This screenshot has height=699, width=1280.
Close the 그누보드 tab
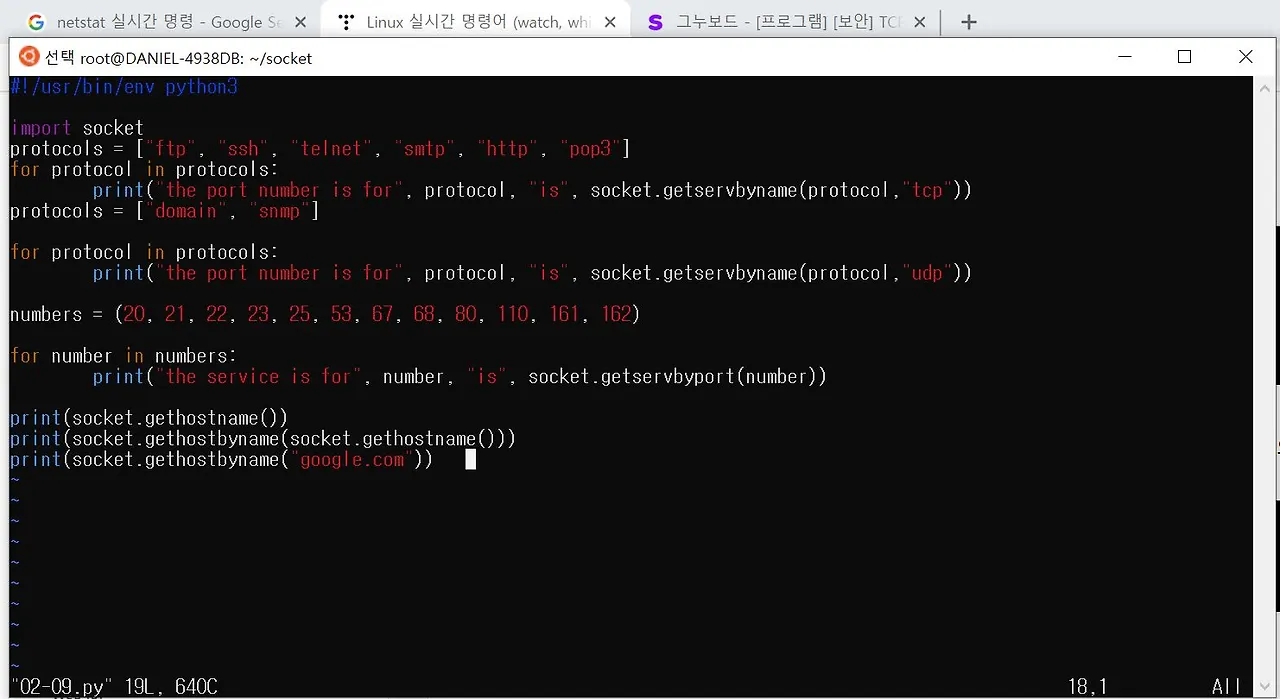click(x=920, y=22)
